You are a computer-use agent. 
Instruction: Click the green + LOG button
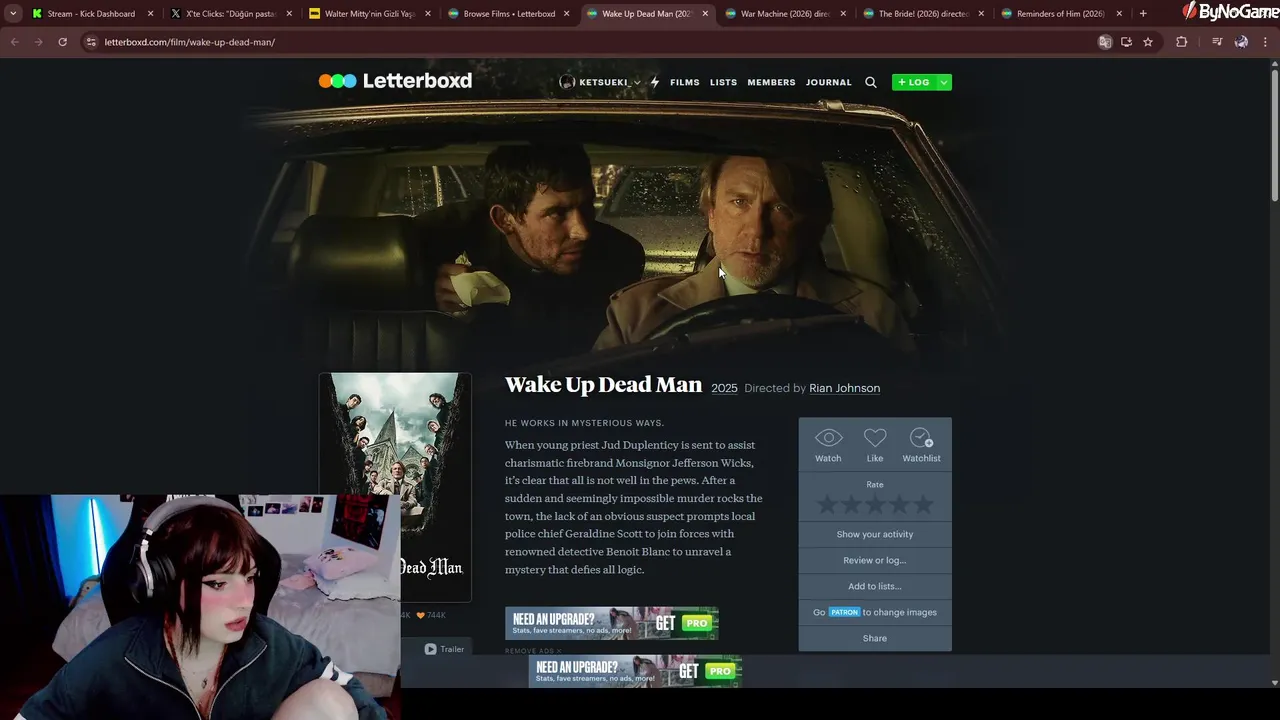click(x=914, y=82)
